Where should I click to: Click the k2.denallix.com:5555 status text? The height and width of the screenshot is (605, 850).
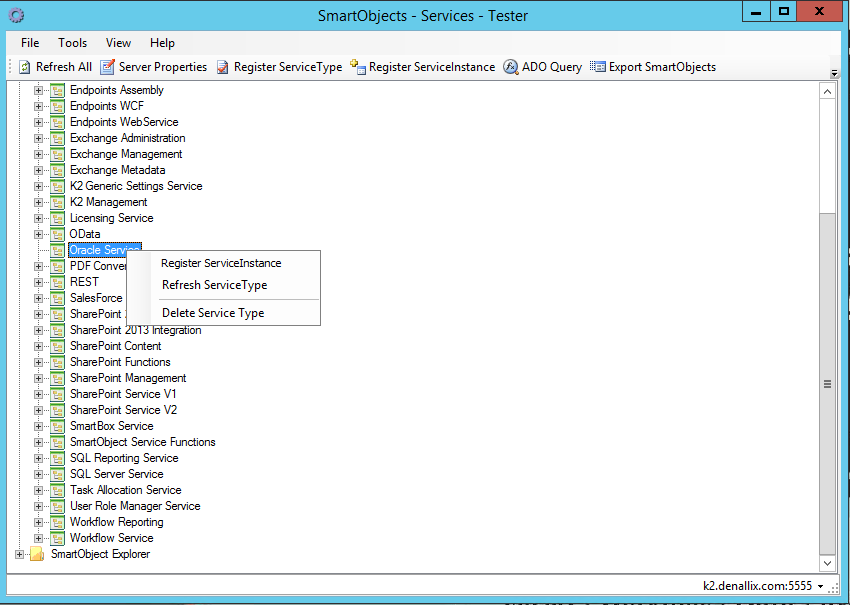(757, 586)
